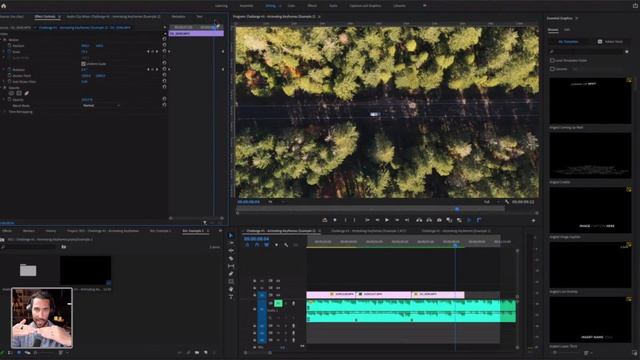Click the Extract button in Program monitor
Viewport: 640px width, 360px height.
click(x=429, y=220)
